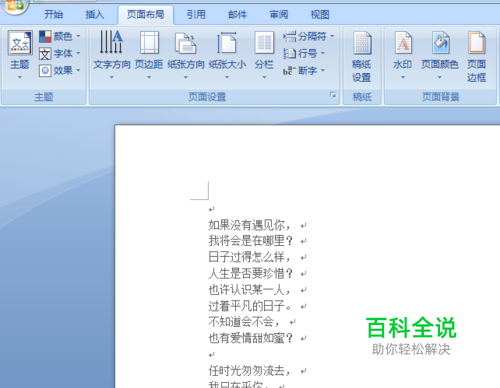Expand the 行号 dropdown arrow
This screenshot has width=500, height=388.
pos(323,53)
